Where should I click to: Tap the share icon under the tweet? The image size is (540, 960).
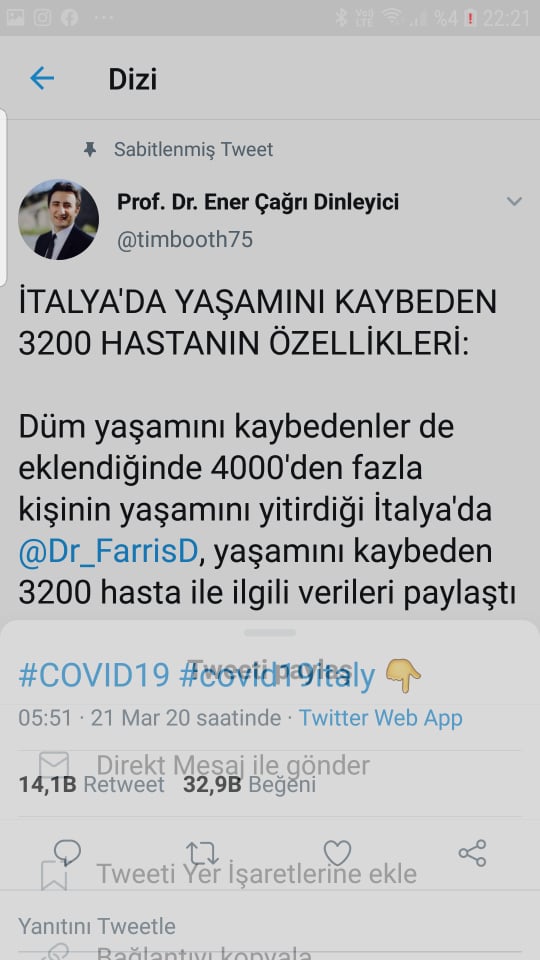click(x=472, y=853)
